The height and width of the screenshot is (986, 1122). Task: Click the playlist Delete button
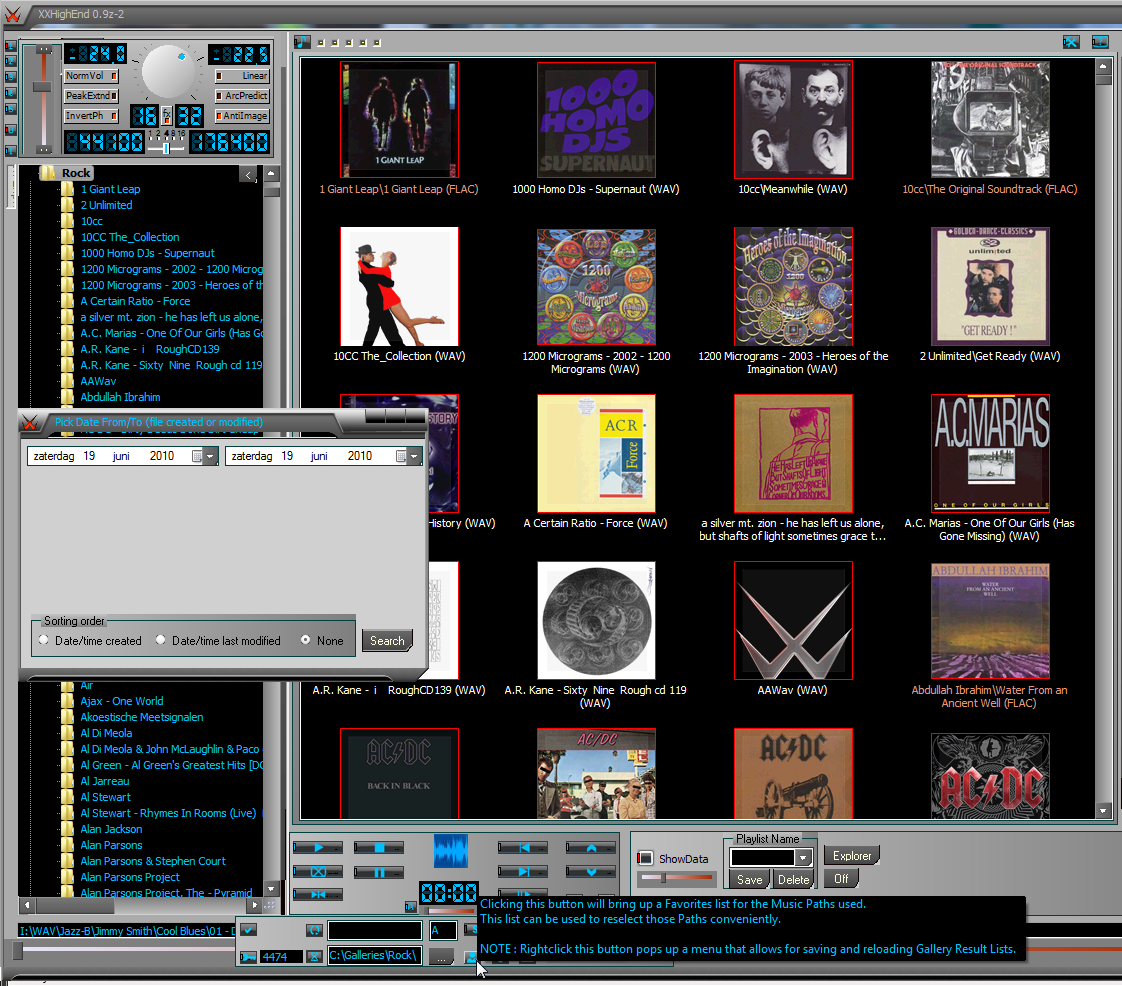[794, 880]
